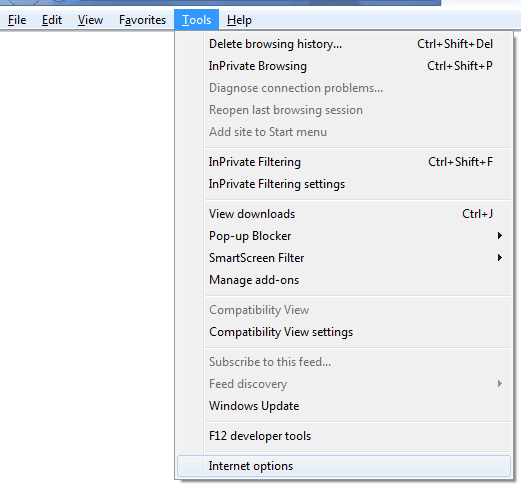
Task: Open the Help menu
Action: coord(239,20)
